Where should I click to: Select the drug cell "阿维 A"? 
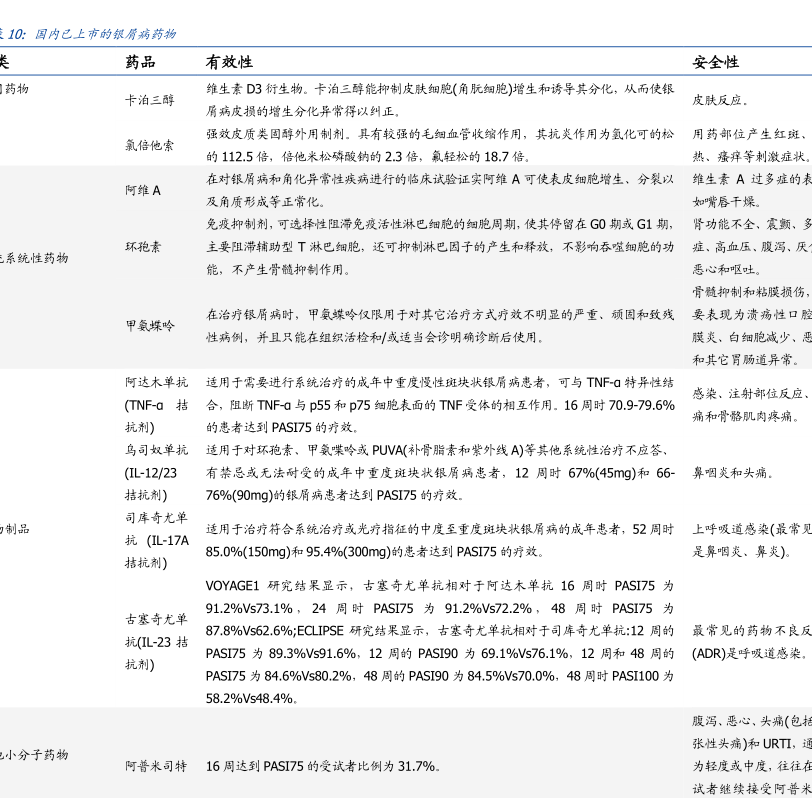[x=143, y=190]
